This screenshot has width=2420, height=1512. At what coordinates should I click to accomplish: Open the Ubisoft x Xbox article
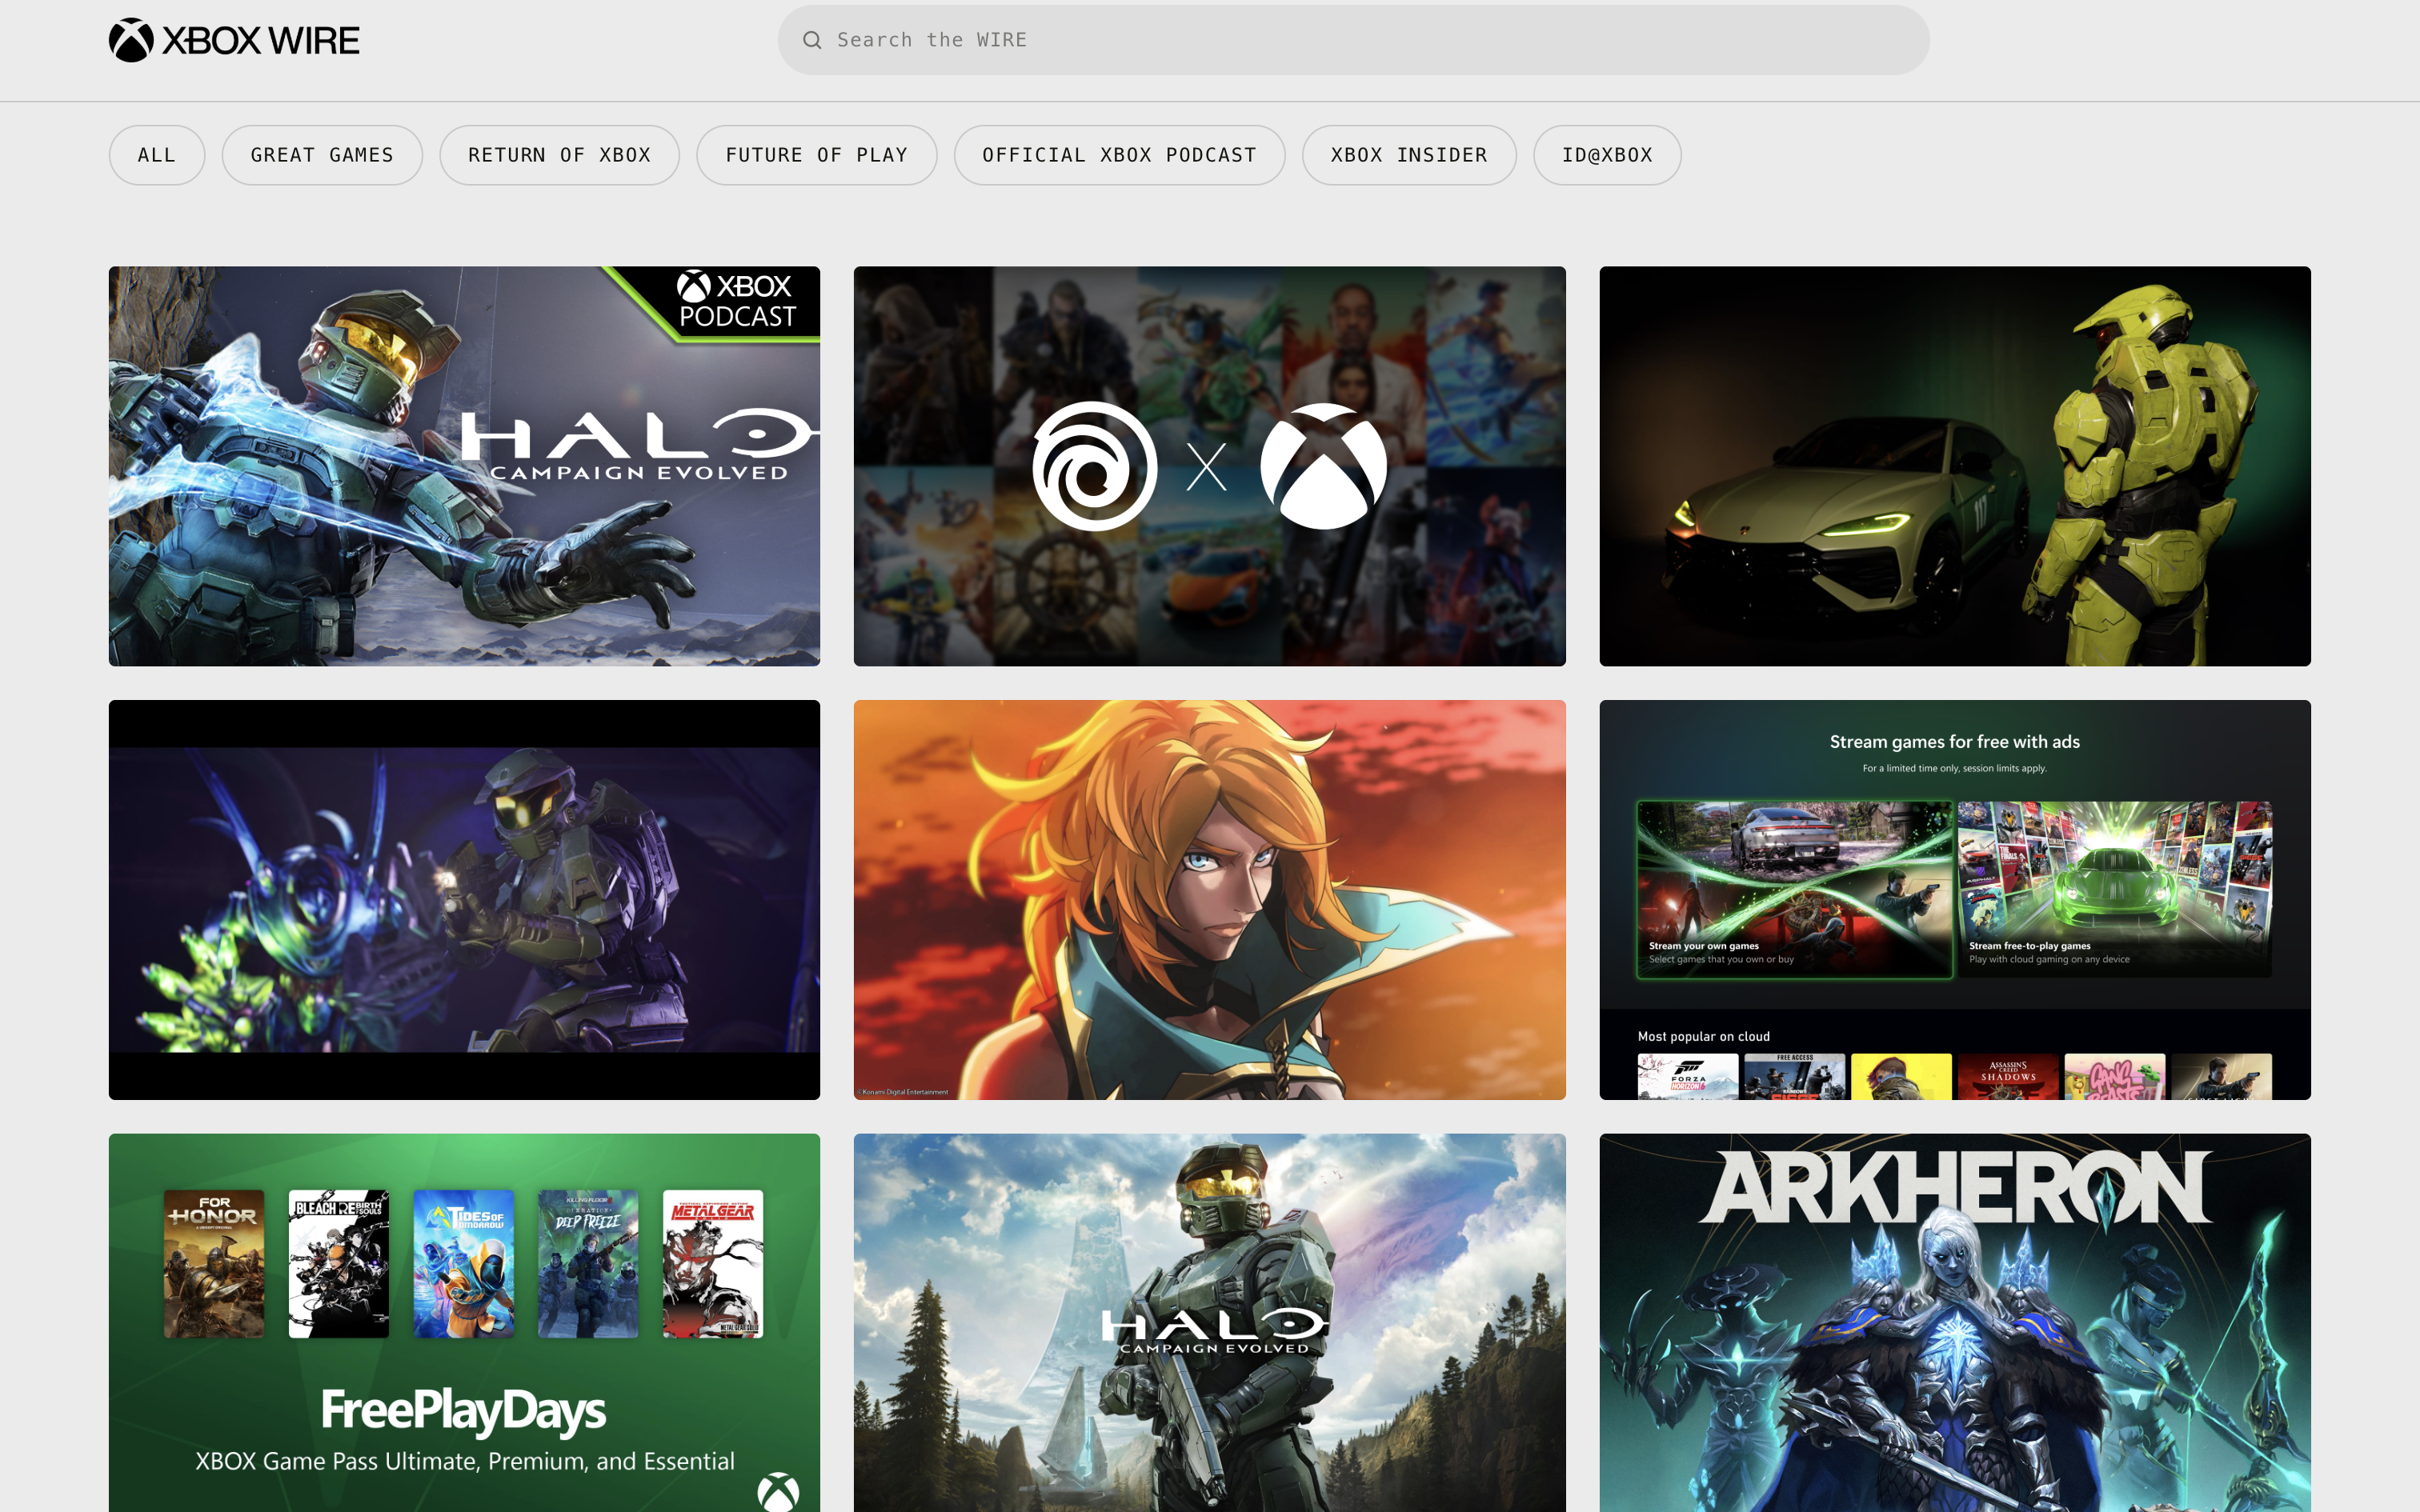click(1209, 466)
